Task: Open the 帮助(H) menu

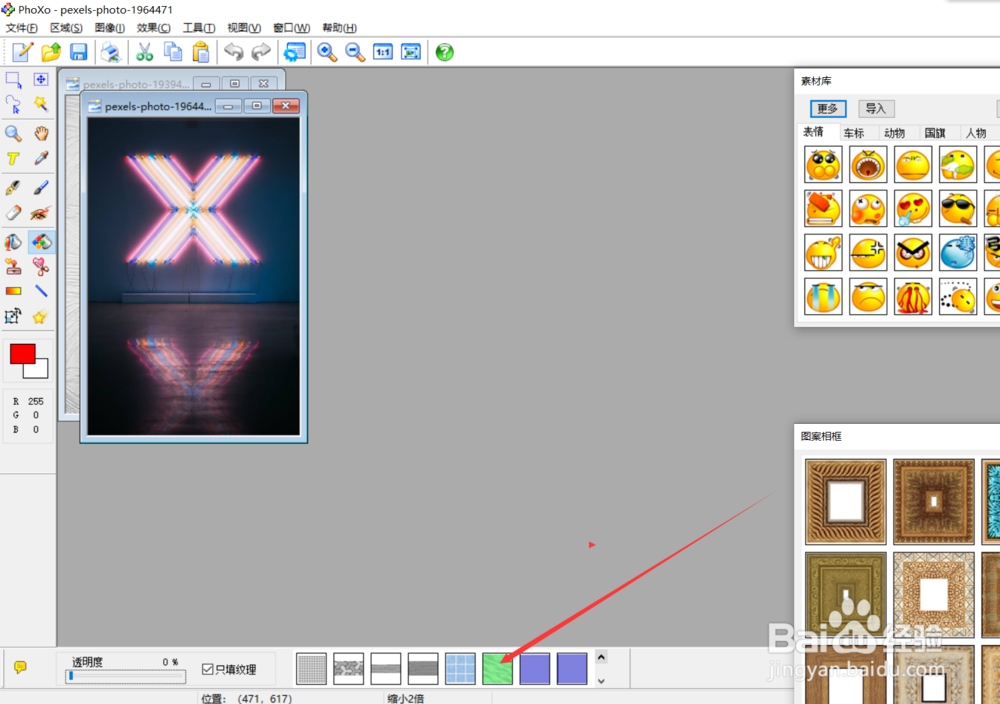Action: [x=339, y=28]
